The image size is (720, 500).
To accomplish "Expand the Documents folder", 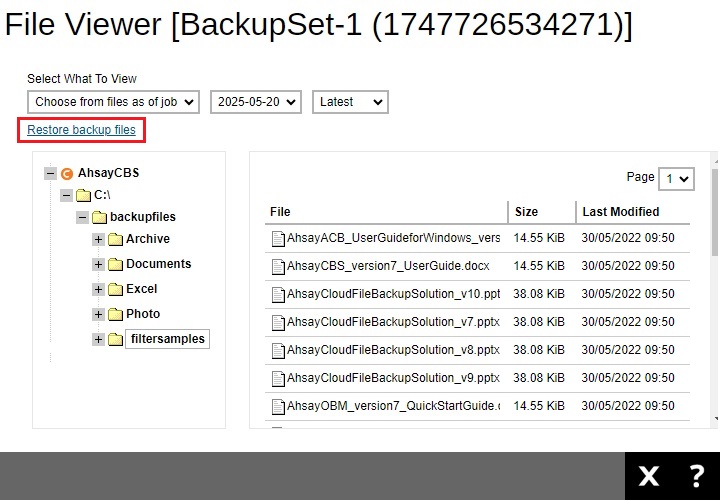I will click(x=98, y=264).
